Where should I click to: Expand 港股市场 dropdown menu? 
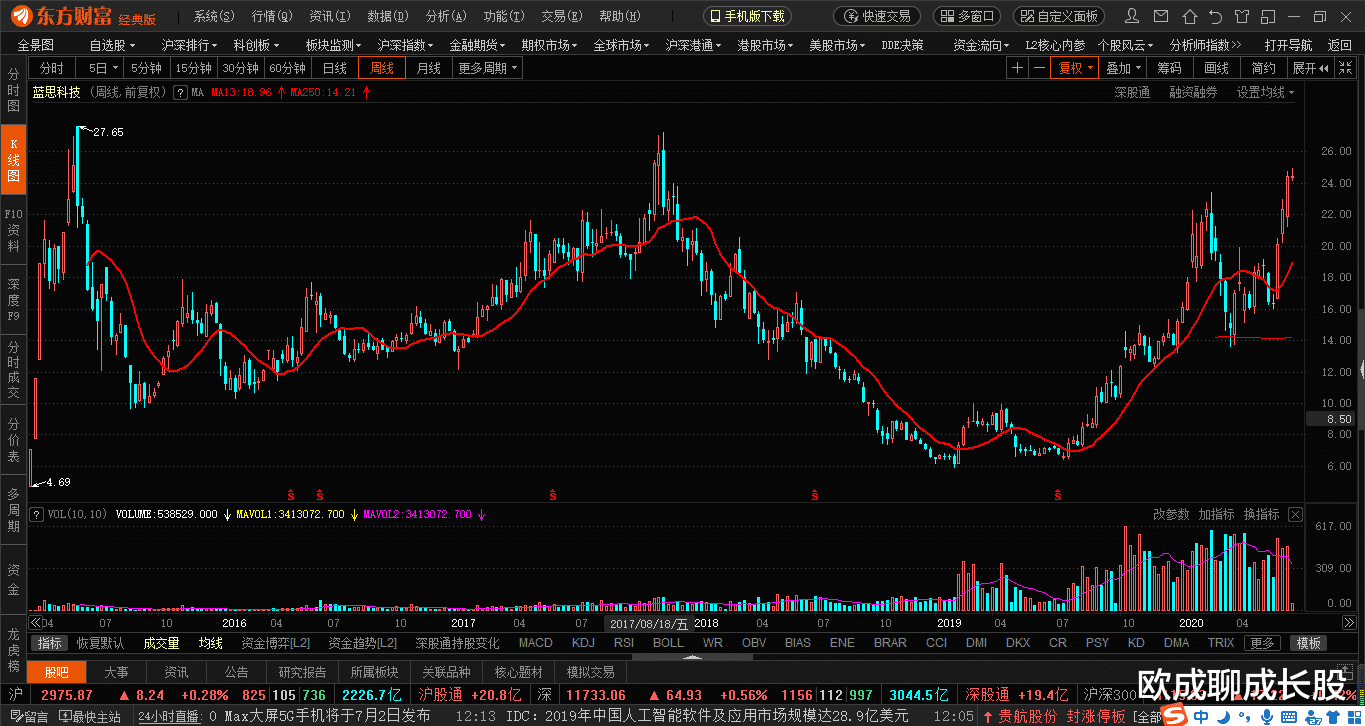pos(765,45)
